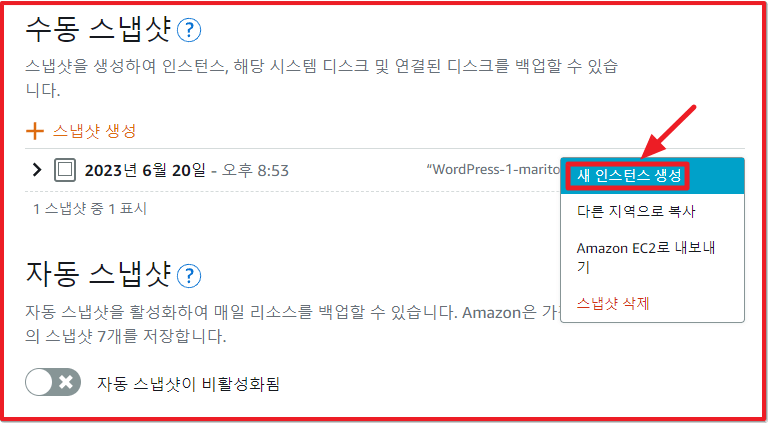Click the square snapshot icon in the row
This screenshot has width=768, height=425.
[65, 170]
